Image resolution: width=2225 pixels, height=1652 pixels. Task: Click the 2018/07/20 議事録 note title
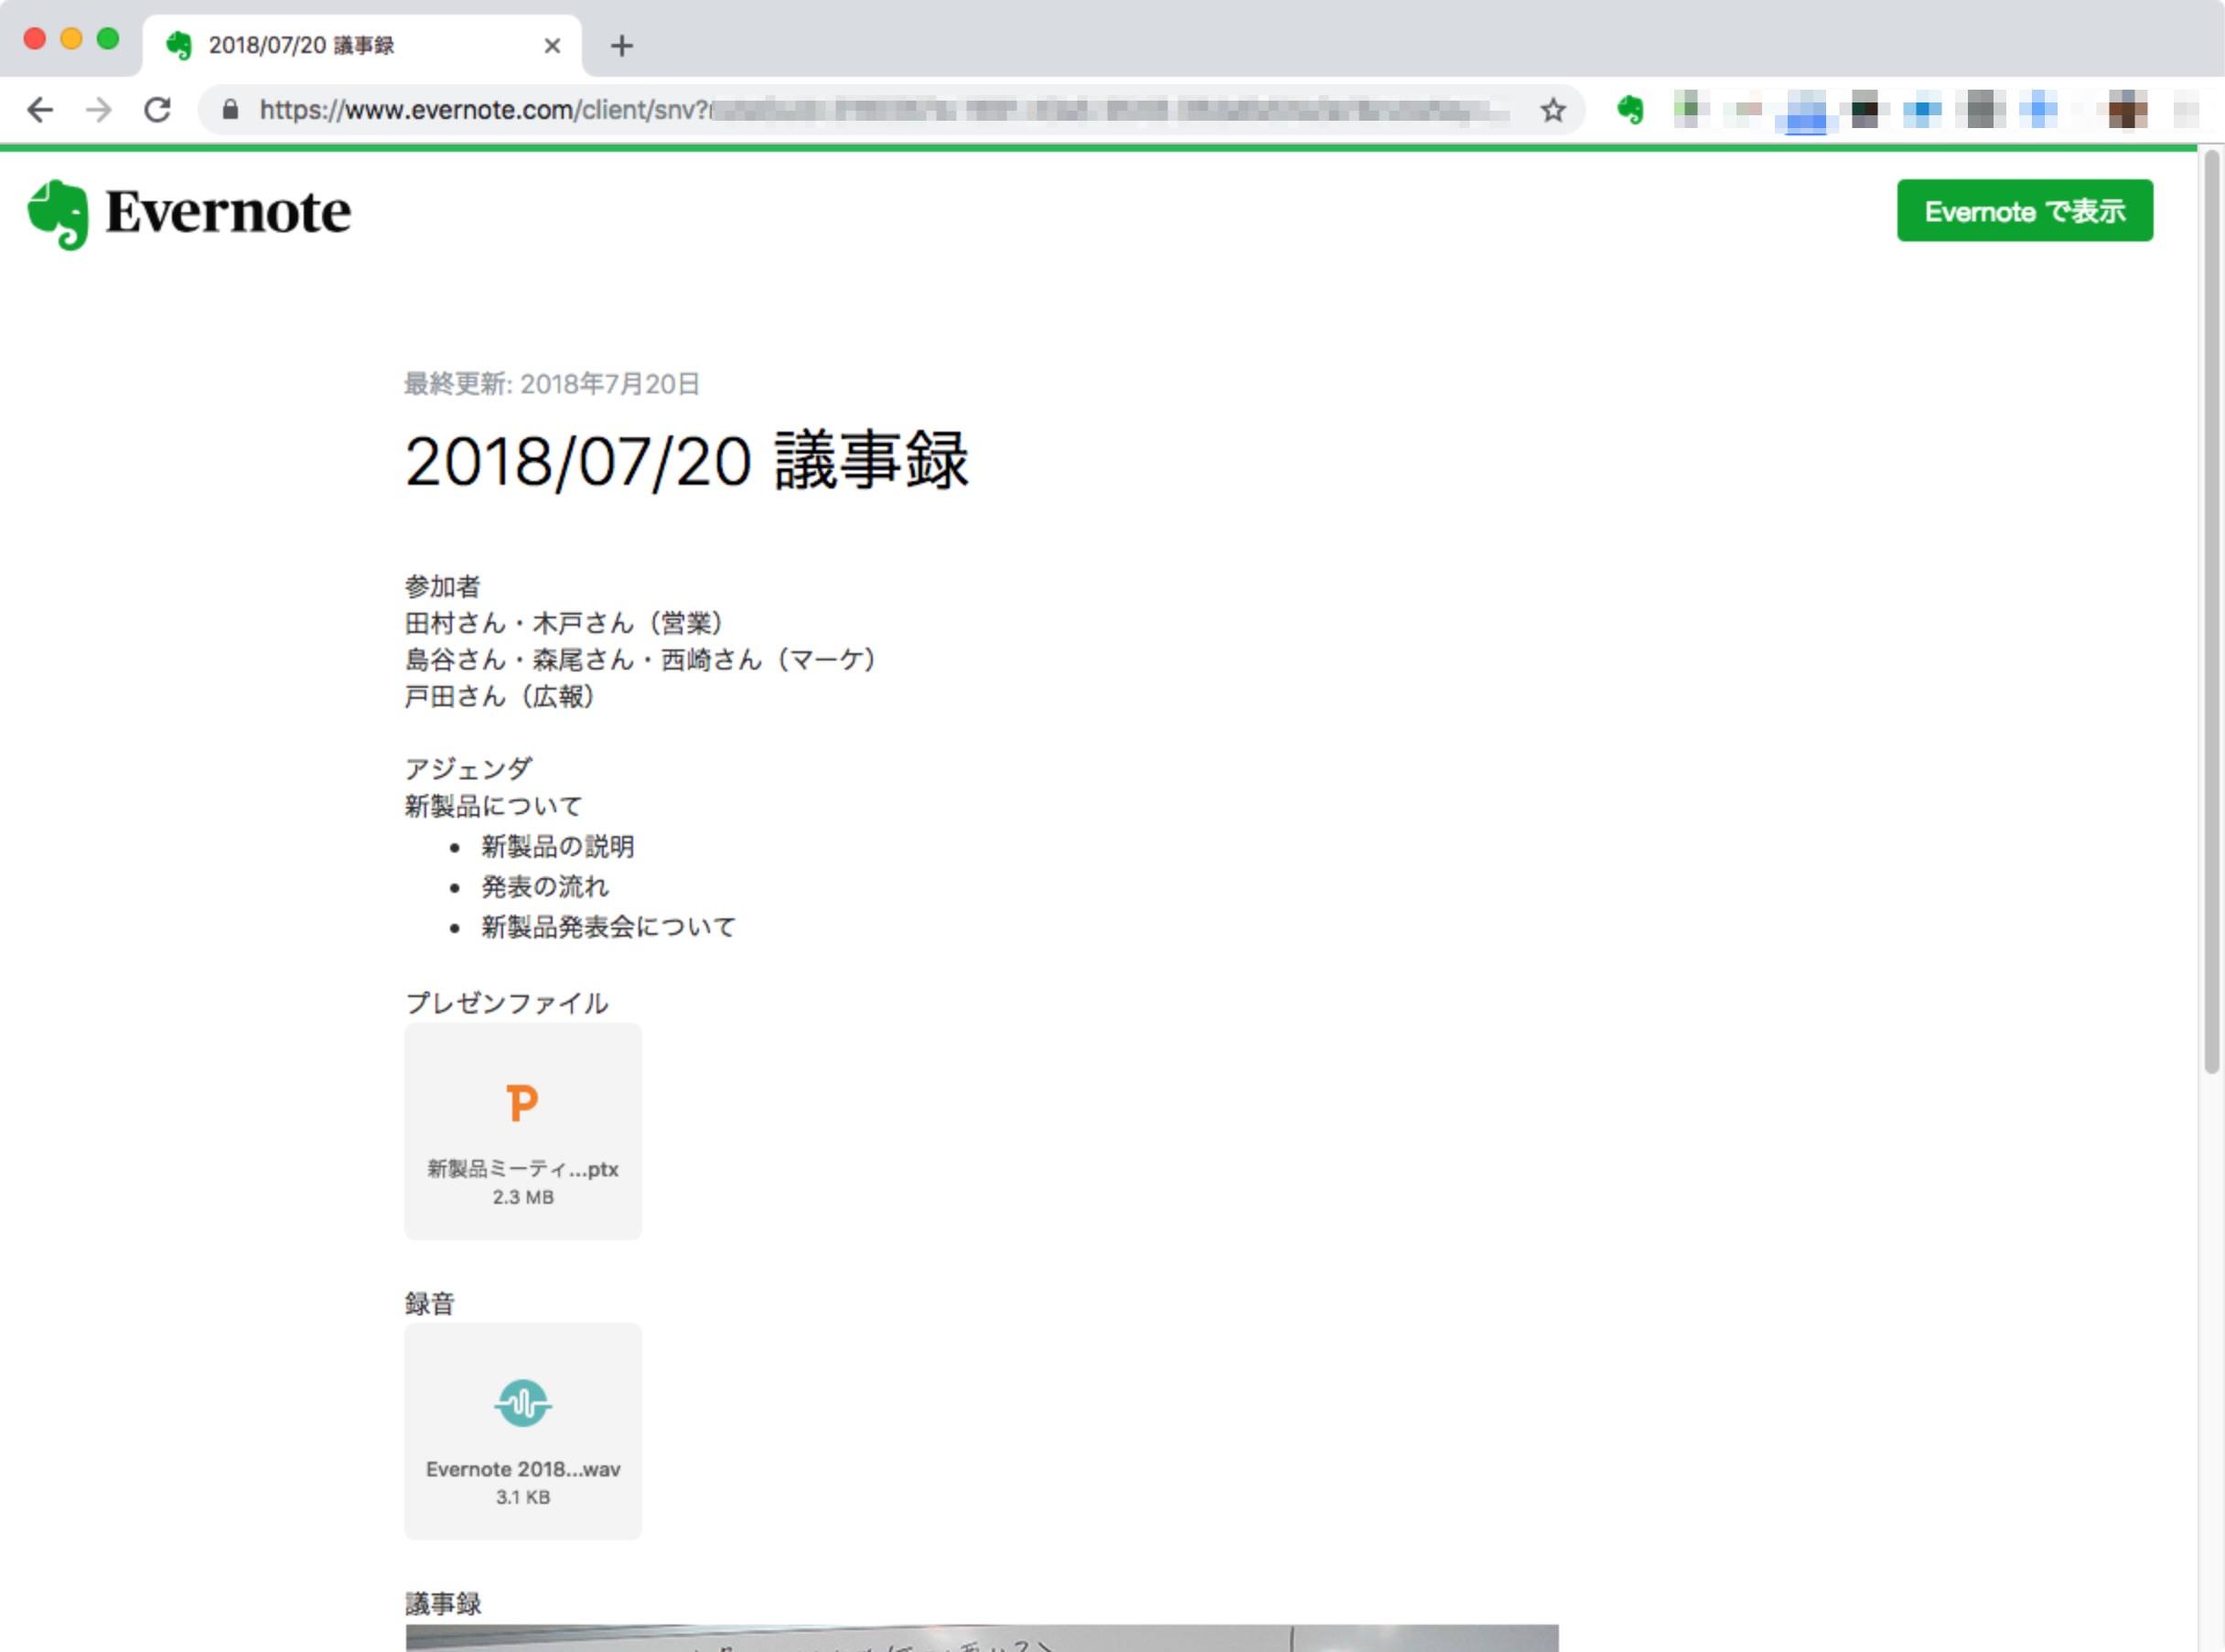[x=686, y=461]
